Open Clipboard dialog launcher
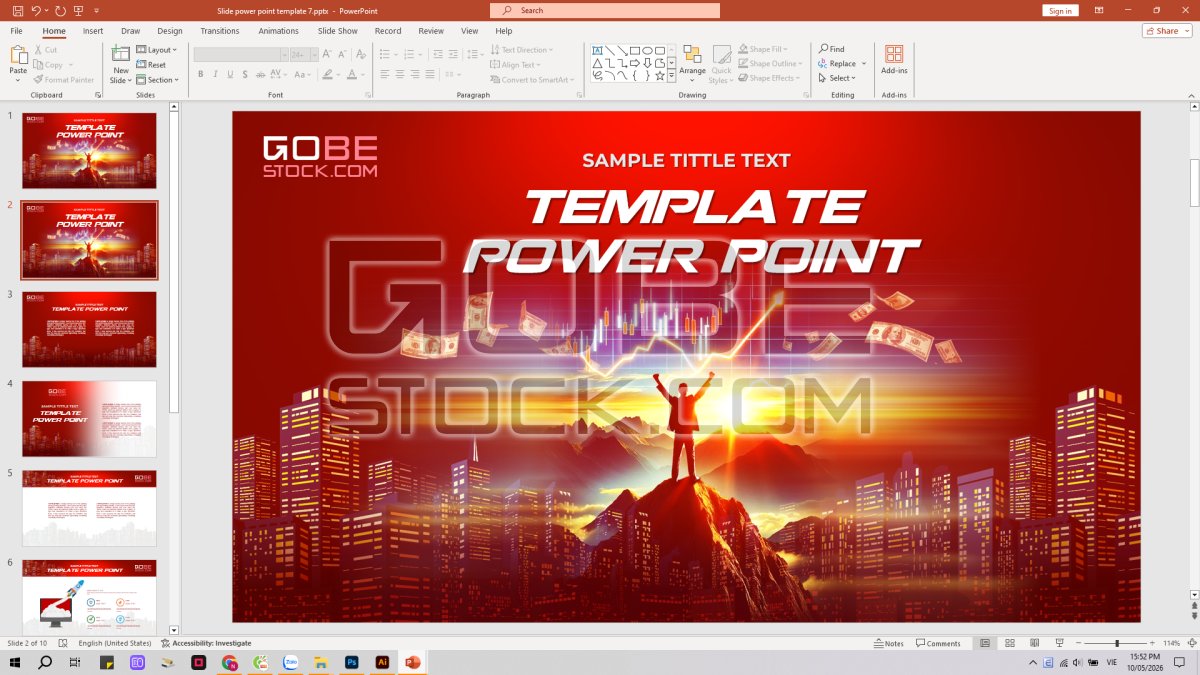Image resolution: width=1200 pixels, height=675 pixels. [x=98, y=95]
